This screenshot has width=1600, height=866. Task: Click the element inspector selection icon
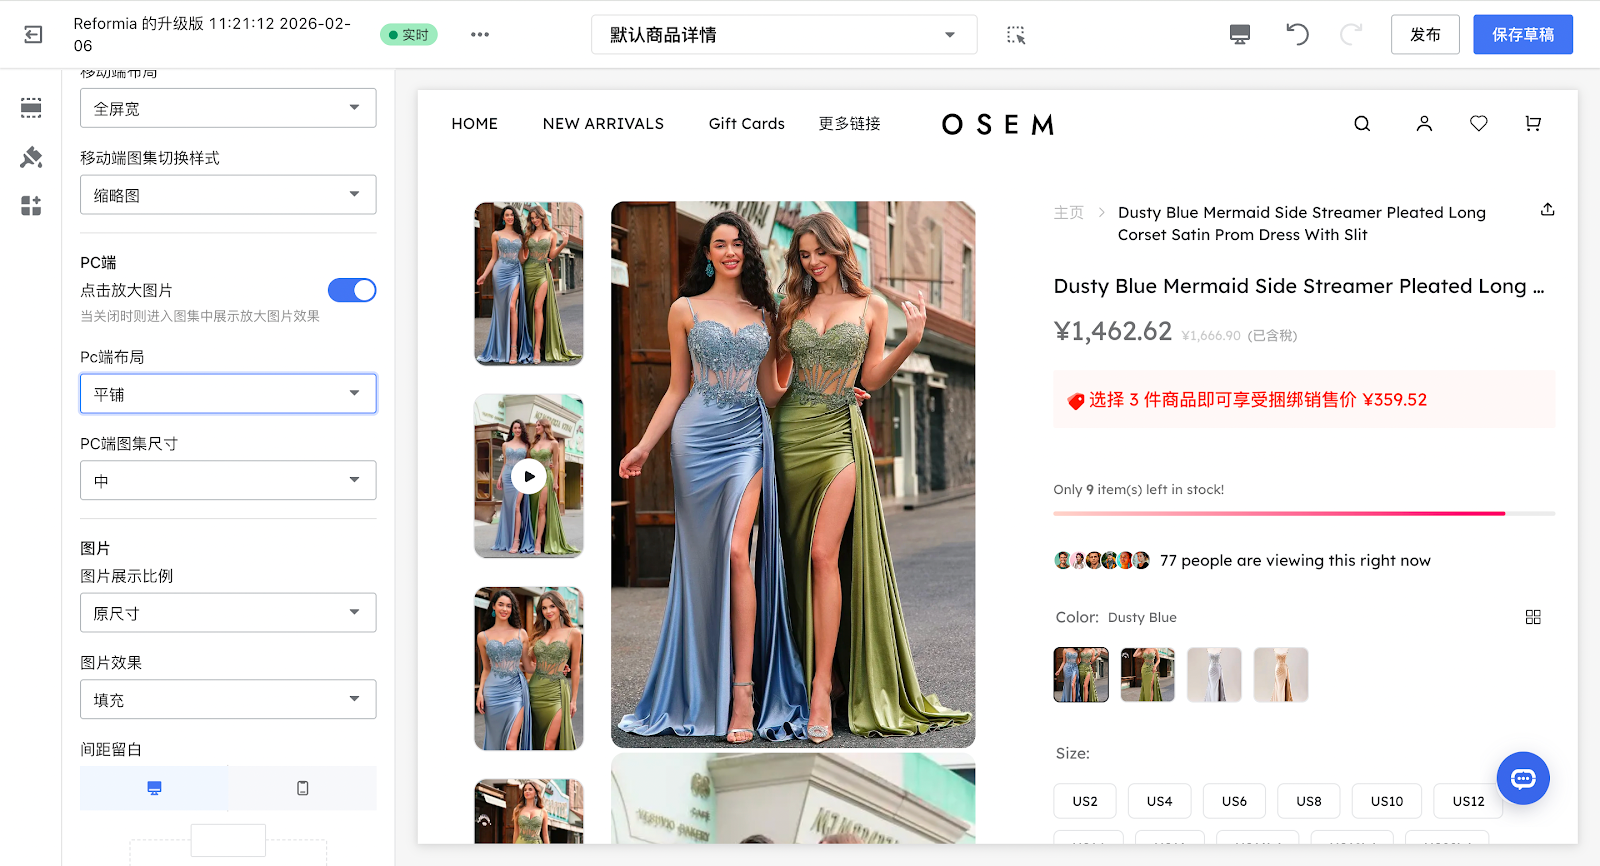[x=1016, y=35]
